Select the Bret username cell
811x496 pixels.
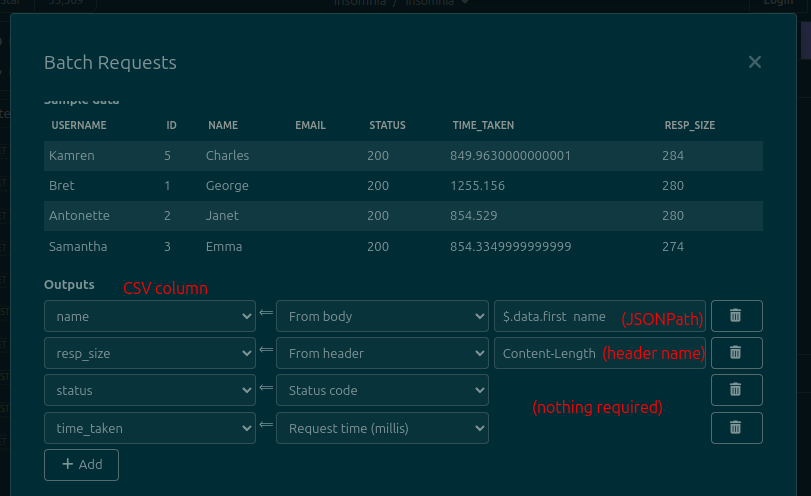point(62,186)
